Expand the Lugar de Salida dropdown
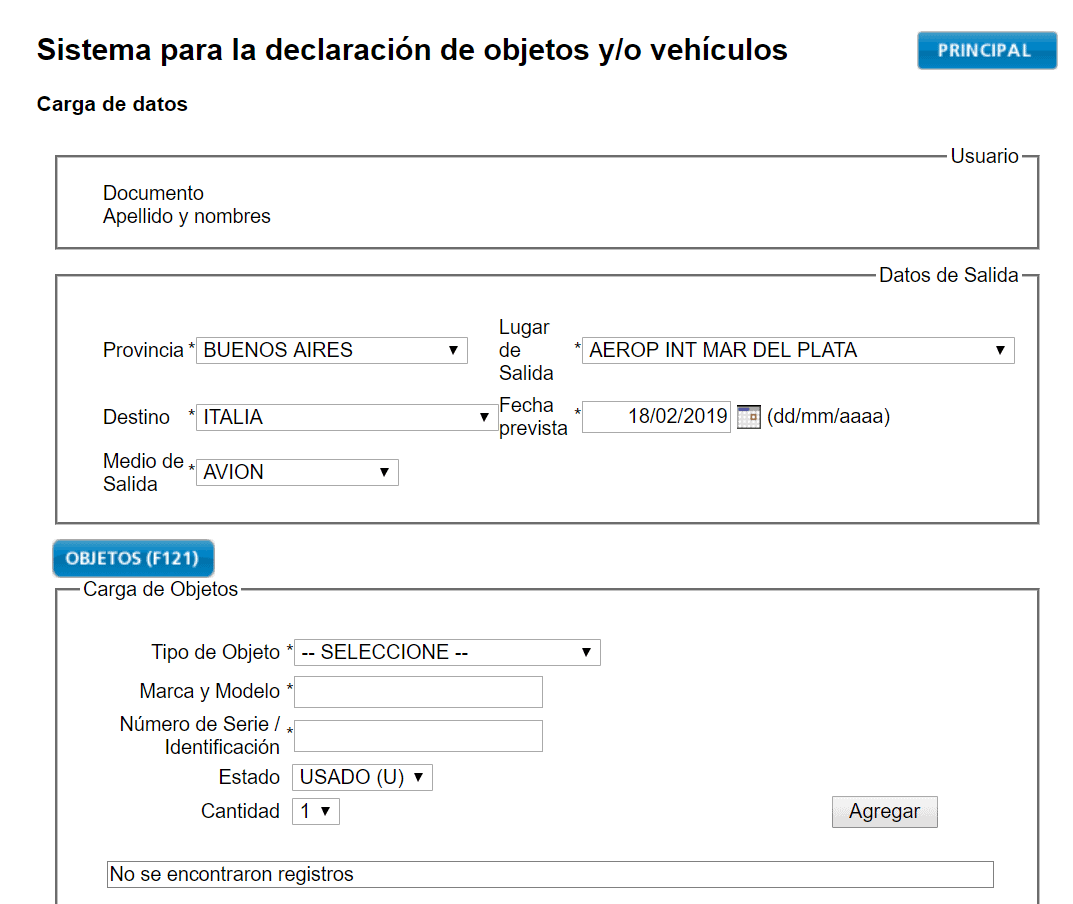Screen dimensions: 1073x904 pos(797,350)
